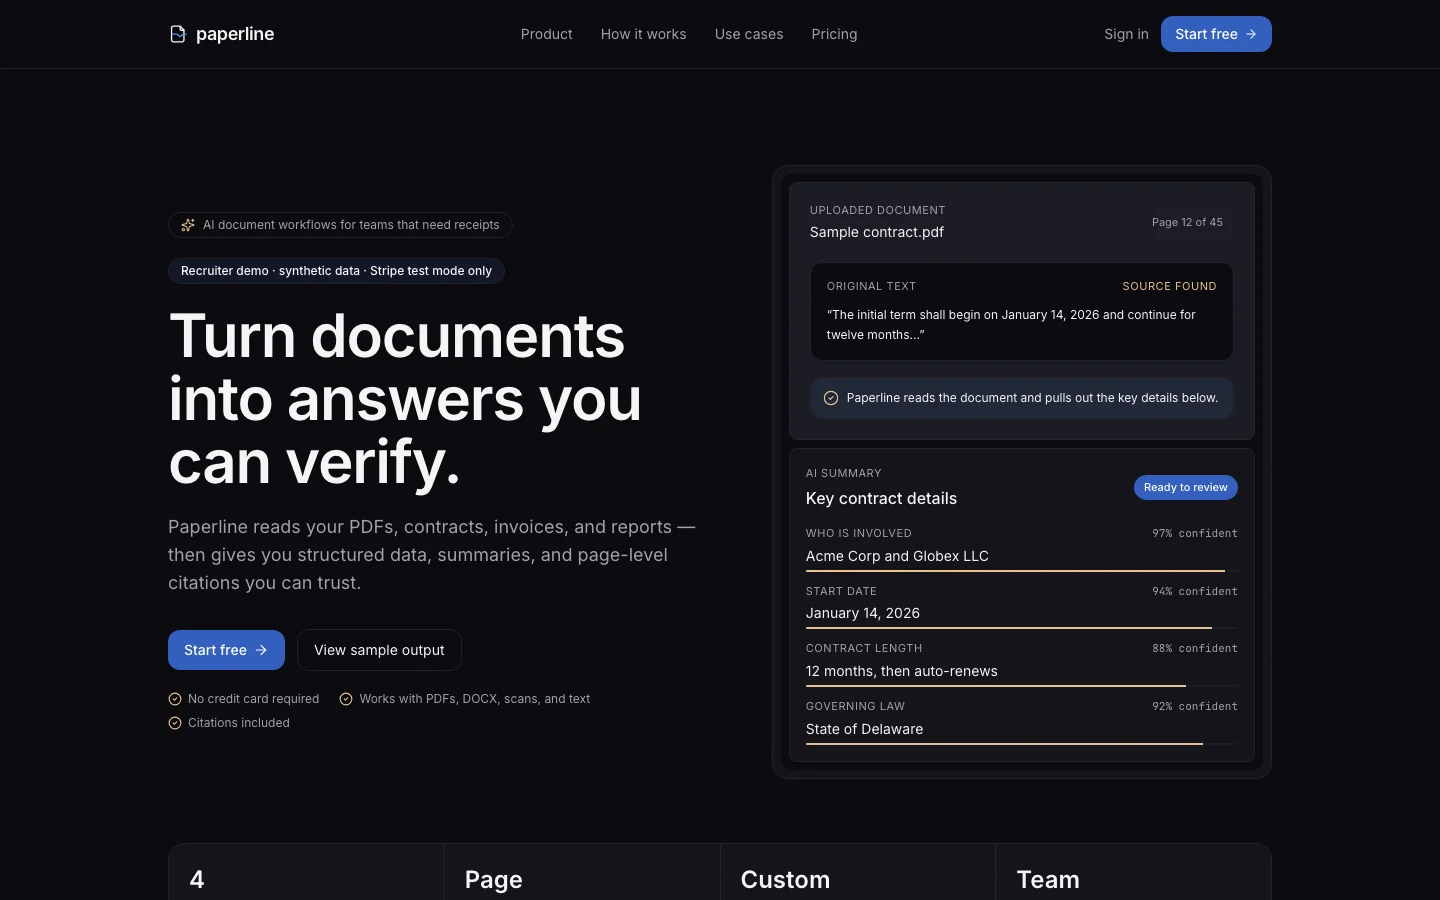Click the 97% confident label
The height and width of the screenshot is (900, 1440).
click(1195, 533)
